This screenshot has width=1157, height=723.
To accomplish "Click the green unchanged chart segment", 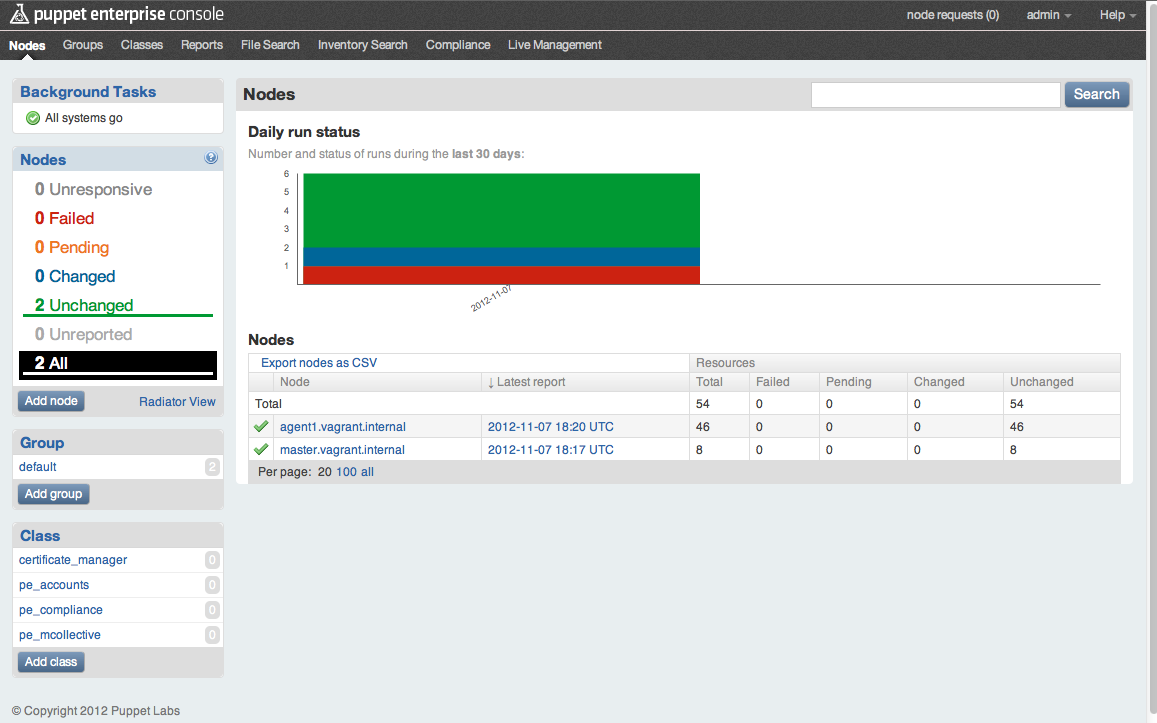I will [502, 210].
